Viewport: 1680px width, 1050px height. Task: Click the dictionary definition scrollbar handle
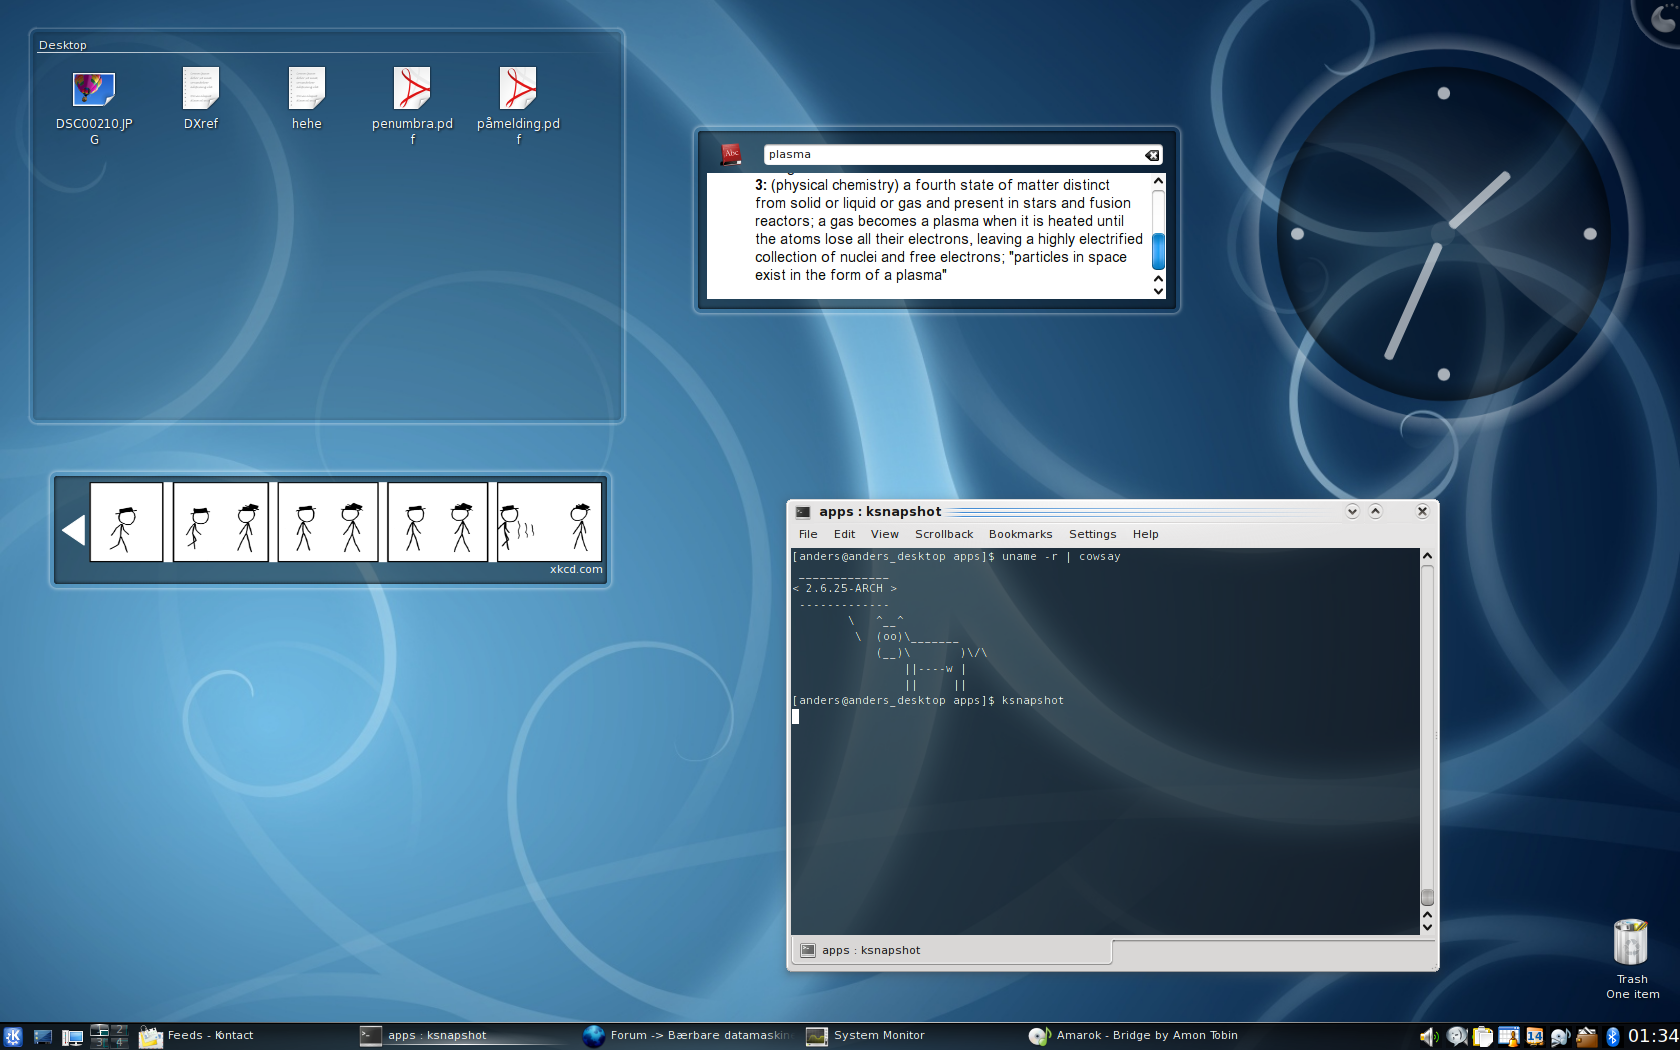(1158, 251)
